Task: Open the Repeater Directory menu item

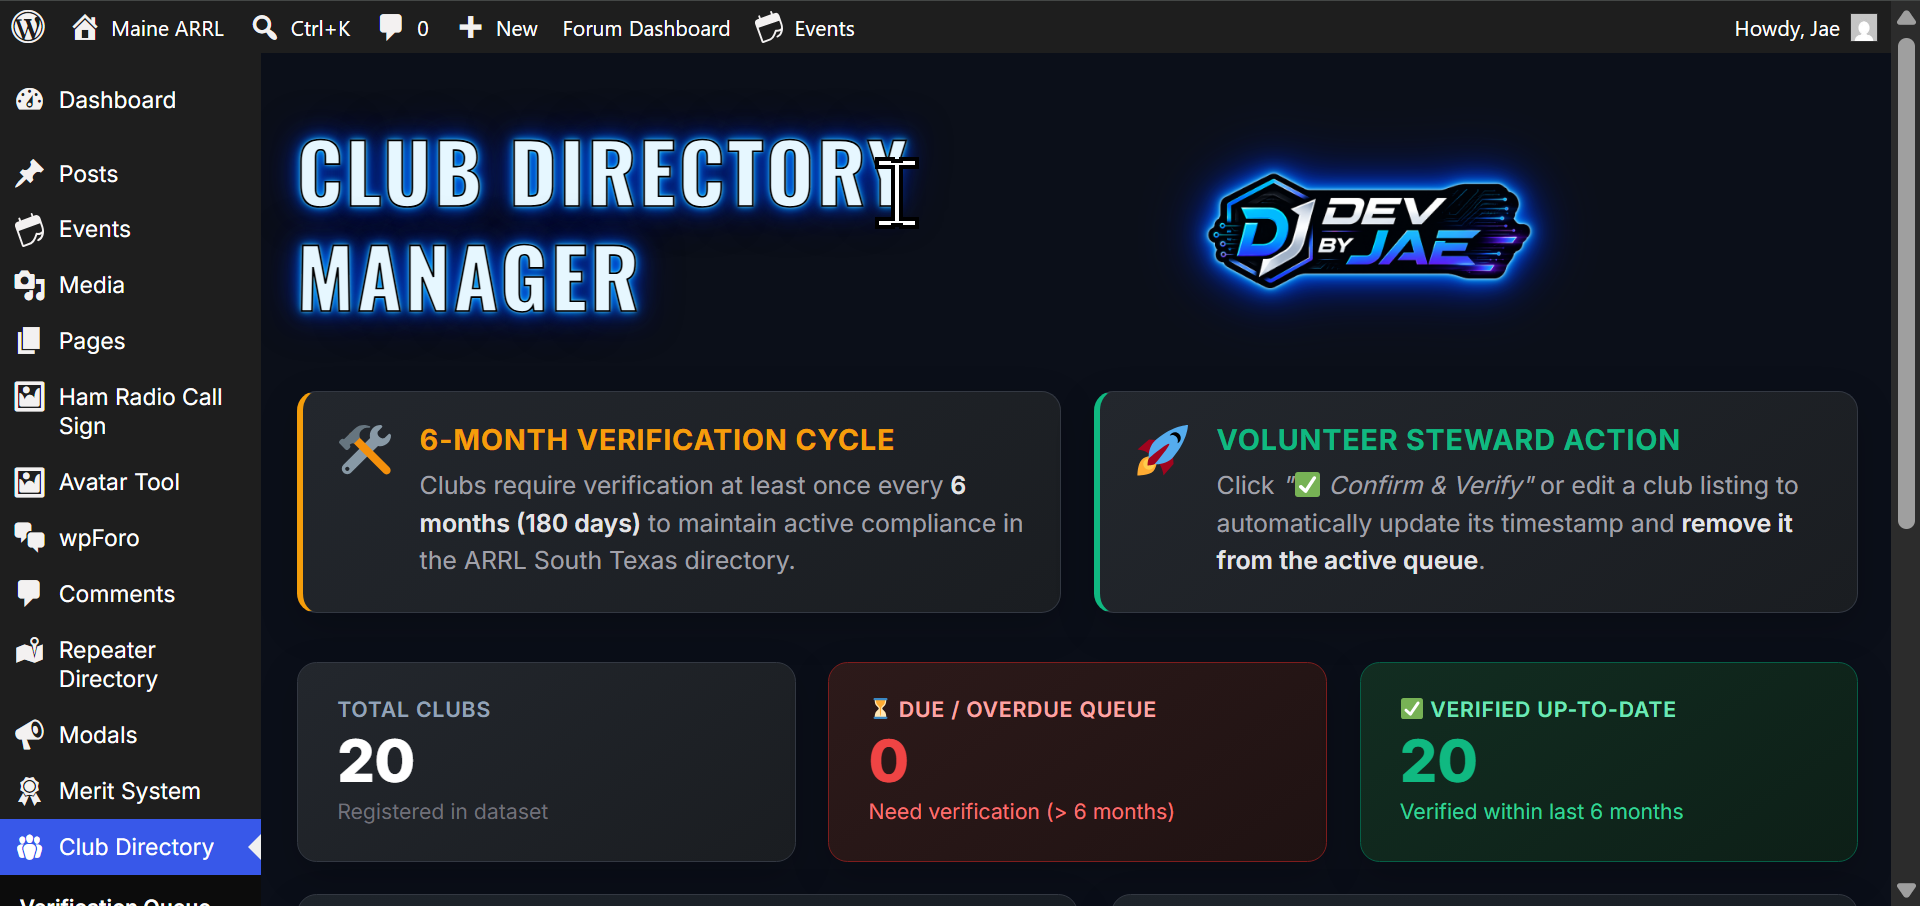Action: (130, 664)
